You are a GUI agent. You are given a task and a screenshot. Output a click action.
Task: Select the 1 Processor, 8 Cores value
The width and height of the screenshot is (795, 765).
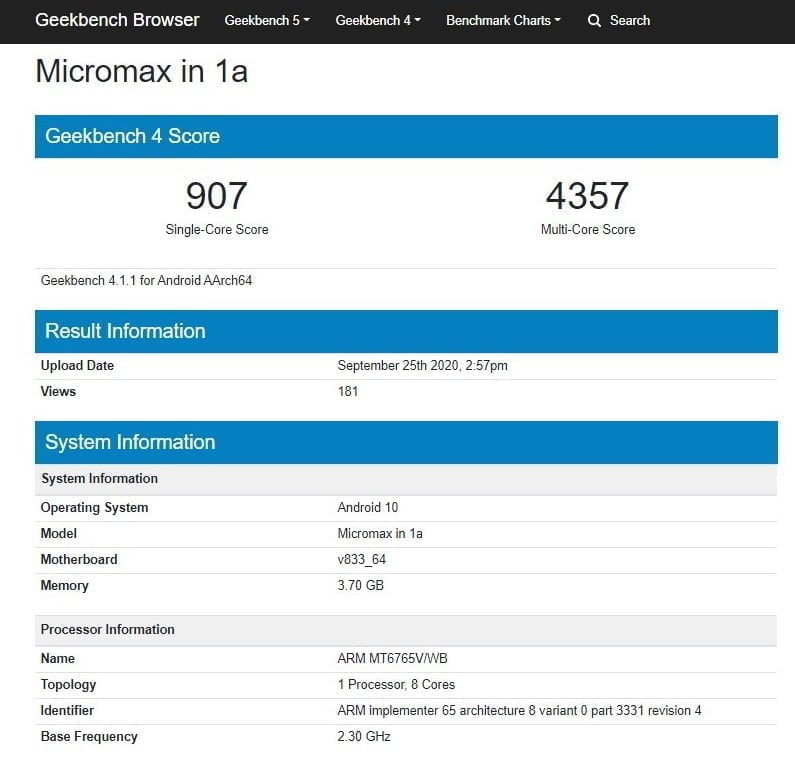click(396, 684)
